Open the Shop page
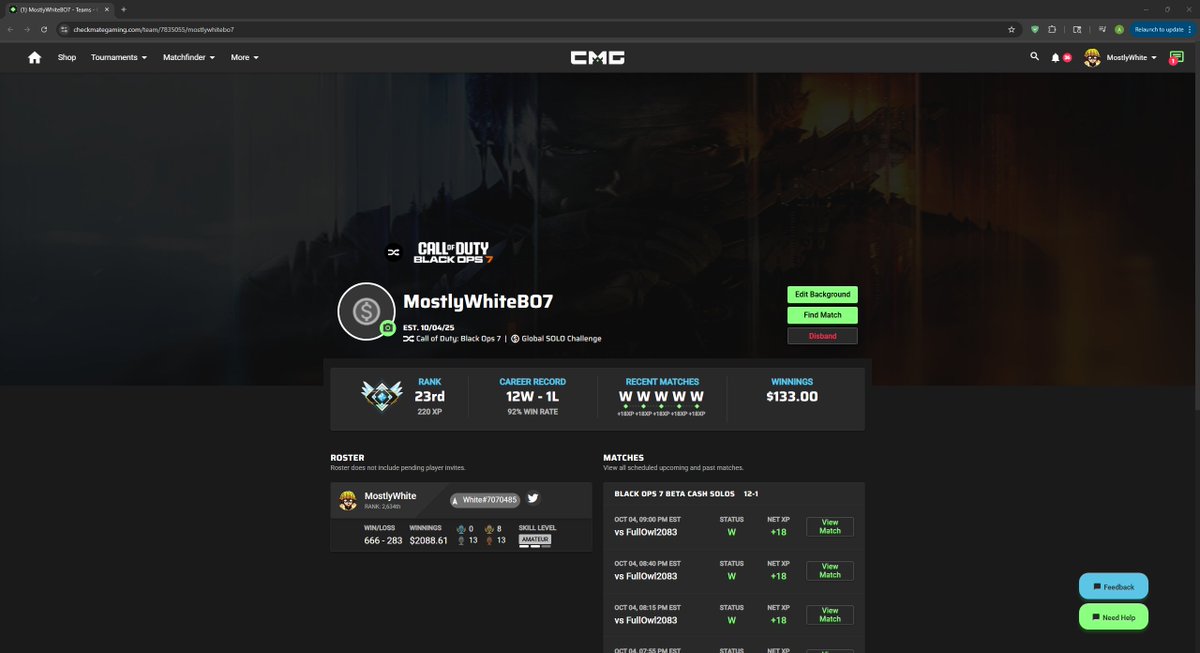The width and height of the screenshot is (1200, 653). pos(67,58)
